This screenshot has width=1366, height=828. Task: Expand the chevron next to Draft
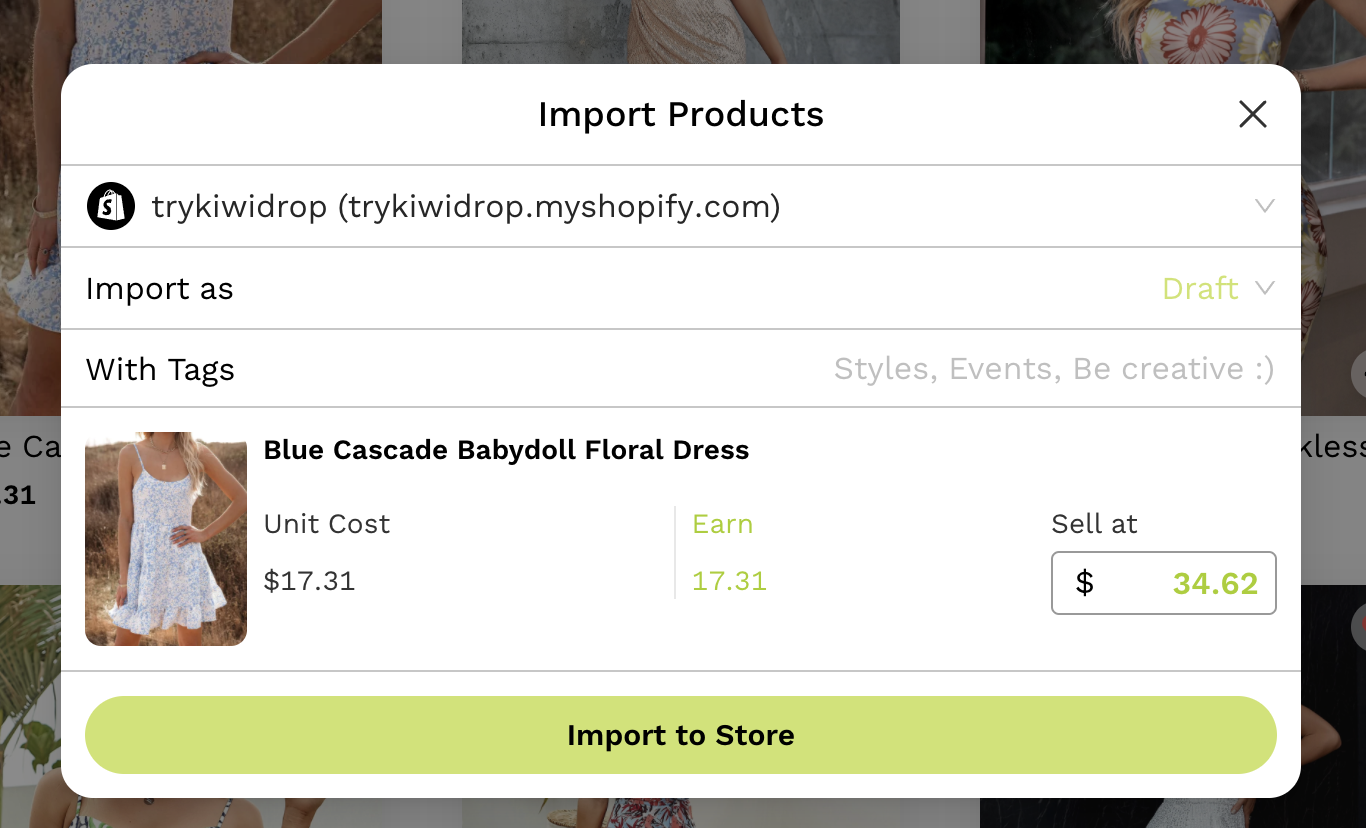(x=1266, y=289)
